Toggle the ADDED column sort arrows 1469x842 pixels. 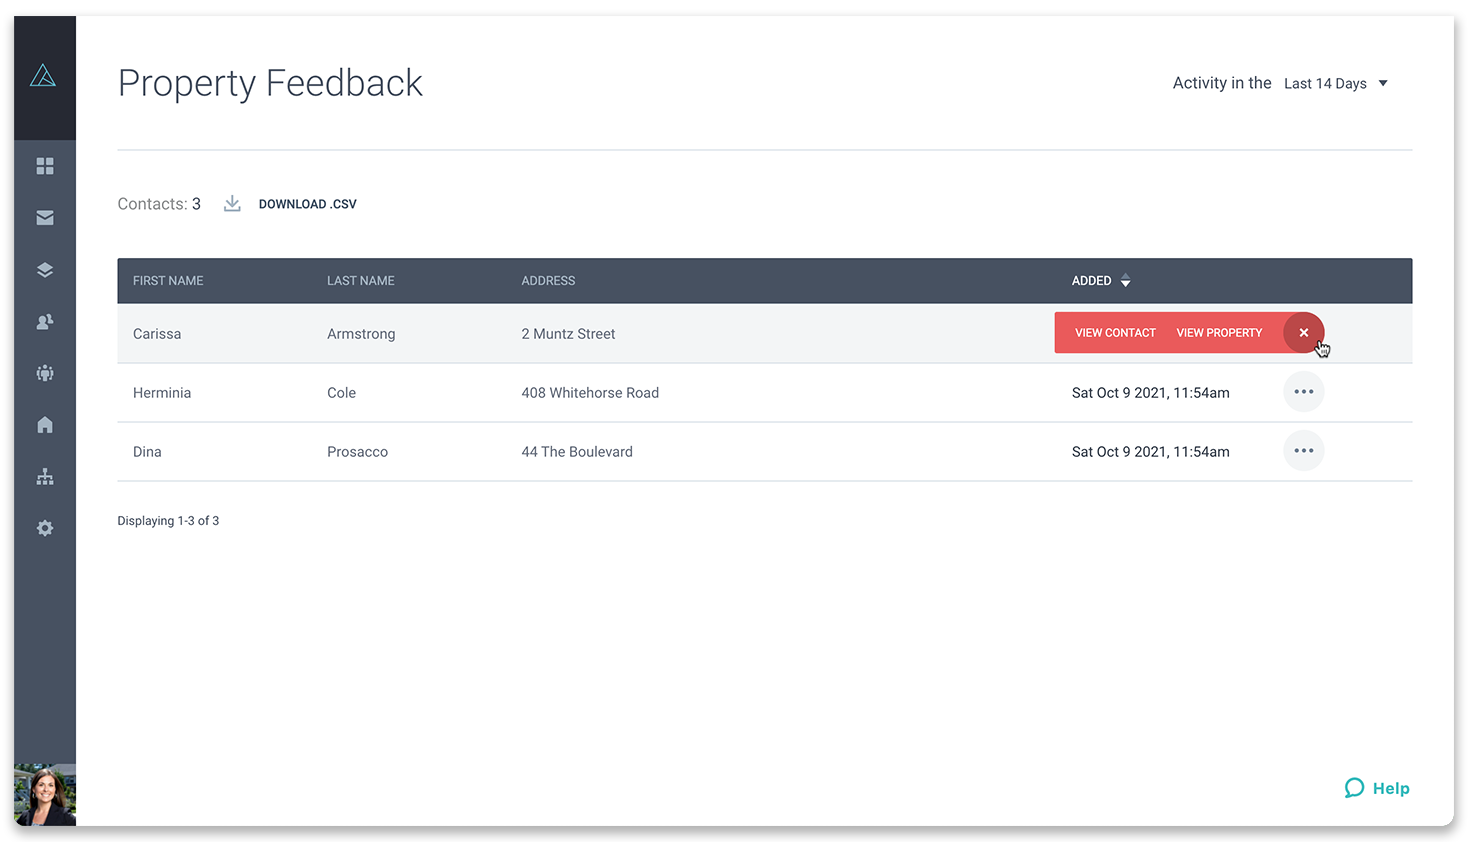[1125, 281]
